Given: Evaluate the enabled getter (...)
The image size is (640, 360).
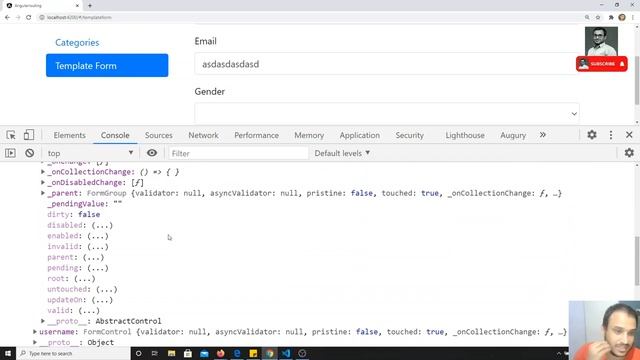Looking at the screenshot, I should tap(98, 236).
